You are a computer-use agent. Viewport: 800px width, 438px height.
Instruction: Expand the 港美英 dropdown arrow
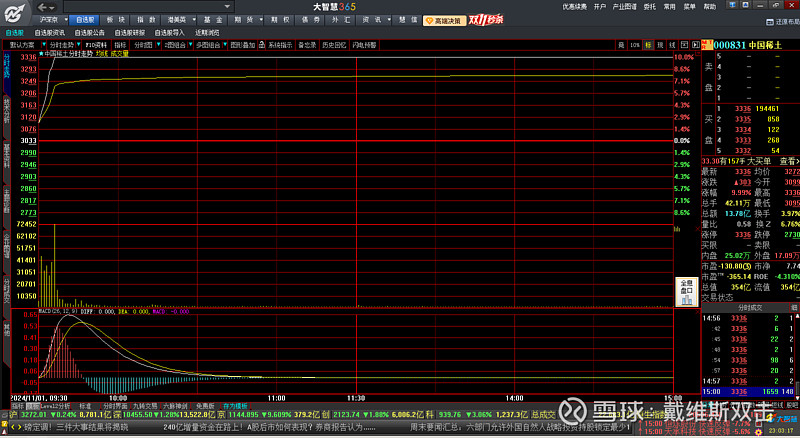(194, 20)
